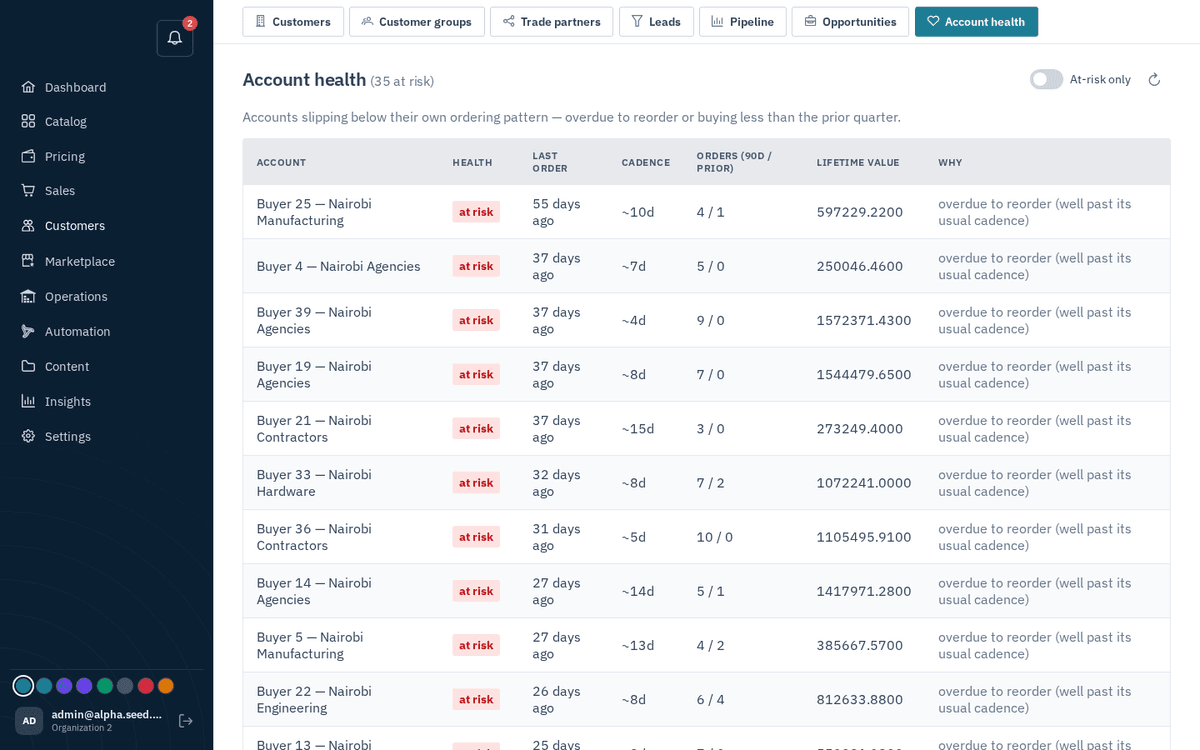Viewport: 1200px width, 750px height.
Task: Open the Customers tab
Action: click(293, 22)
